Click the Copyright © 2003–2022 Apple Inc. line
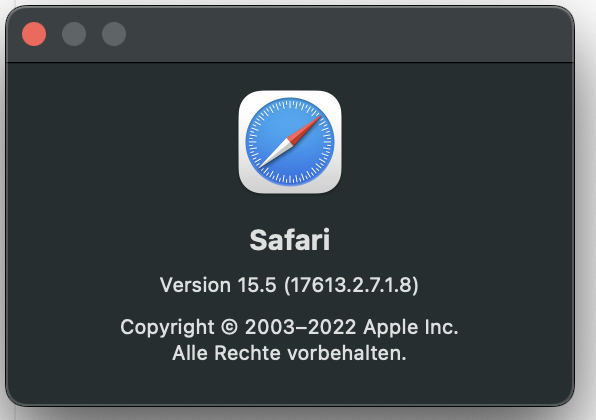The width and height of the screenshot is (596, 420). [289, 327]
